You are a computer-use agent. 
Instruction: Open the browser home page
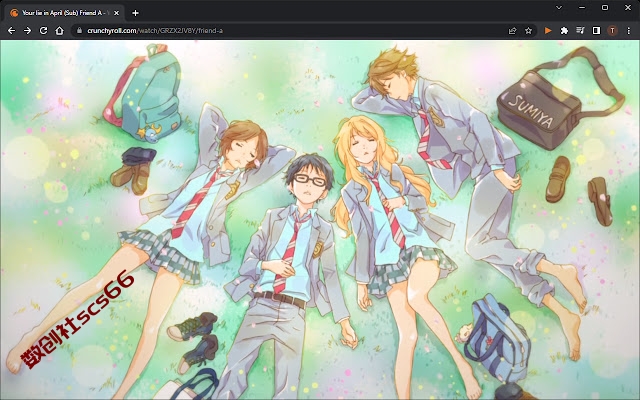[x=60, y=31]
